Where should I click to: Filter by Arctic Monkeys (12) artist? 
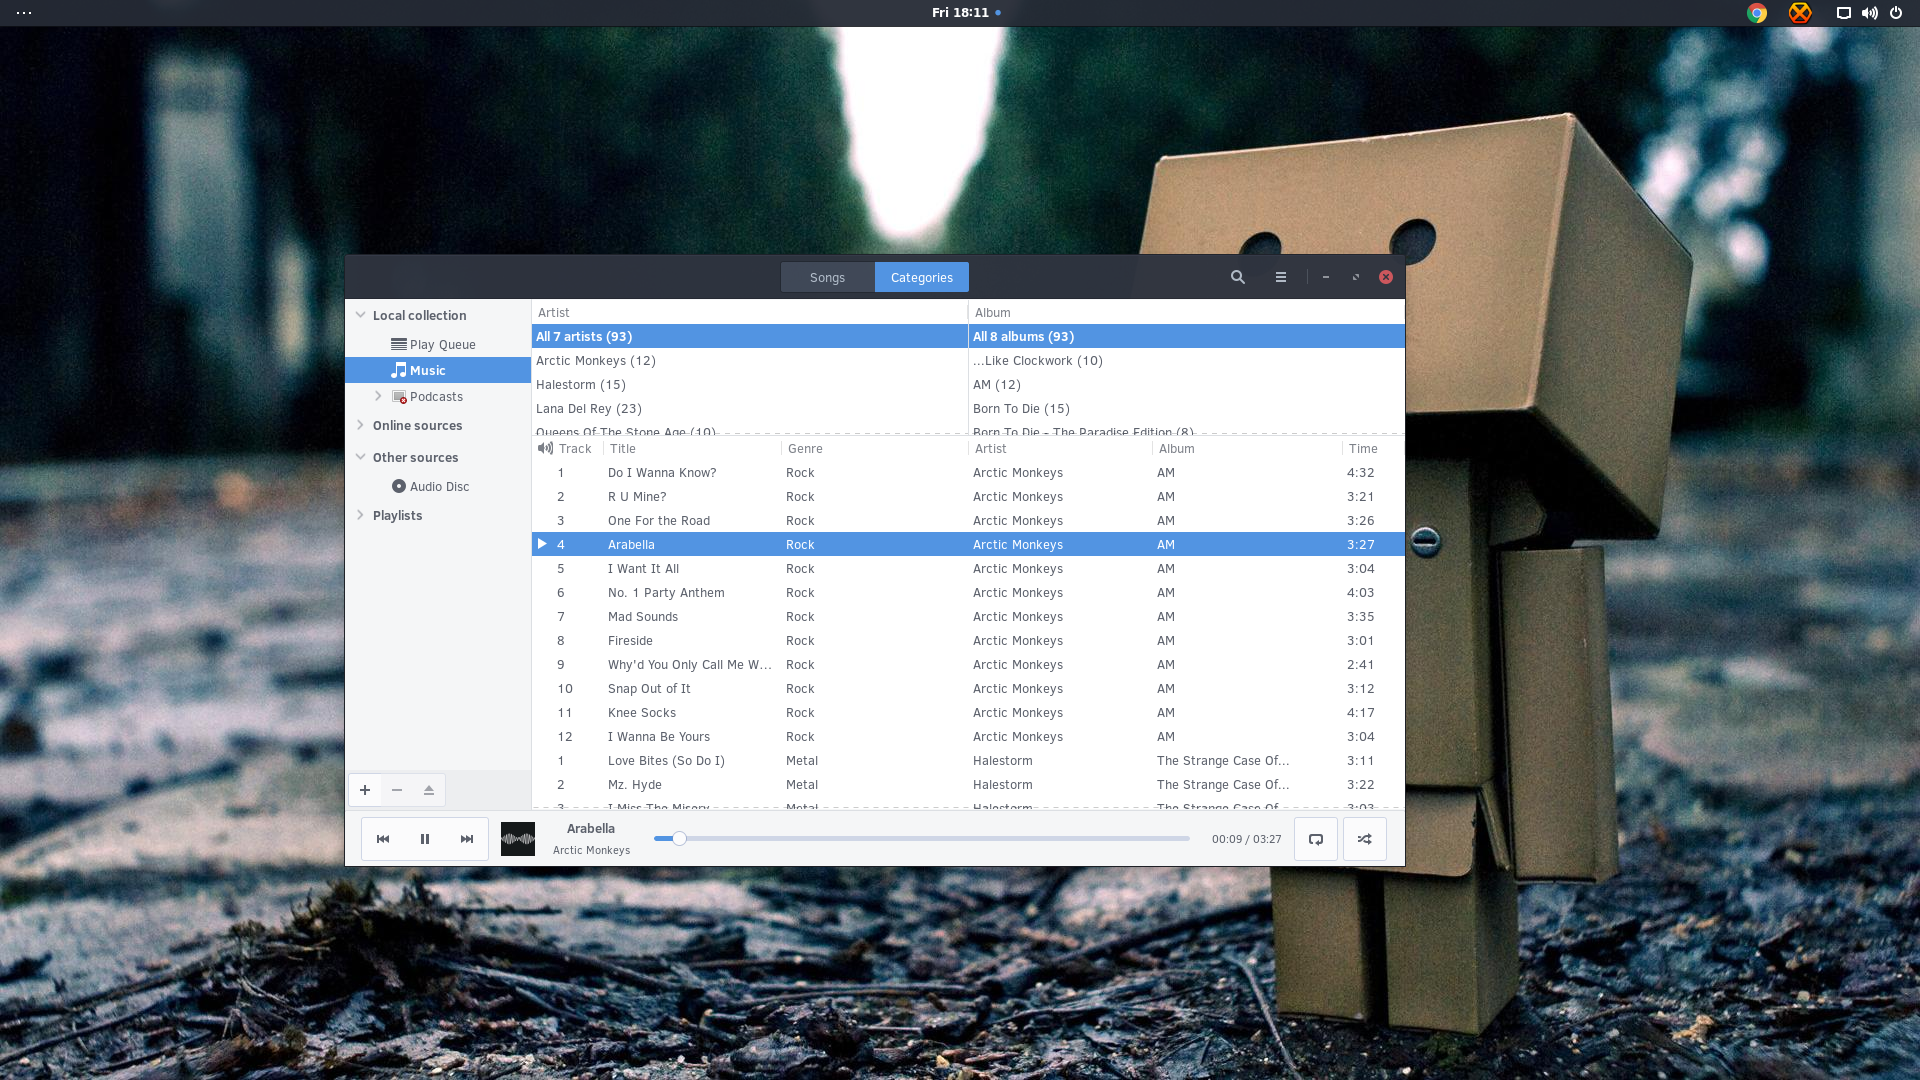[749, 360]
